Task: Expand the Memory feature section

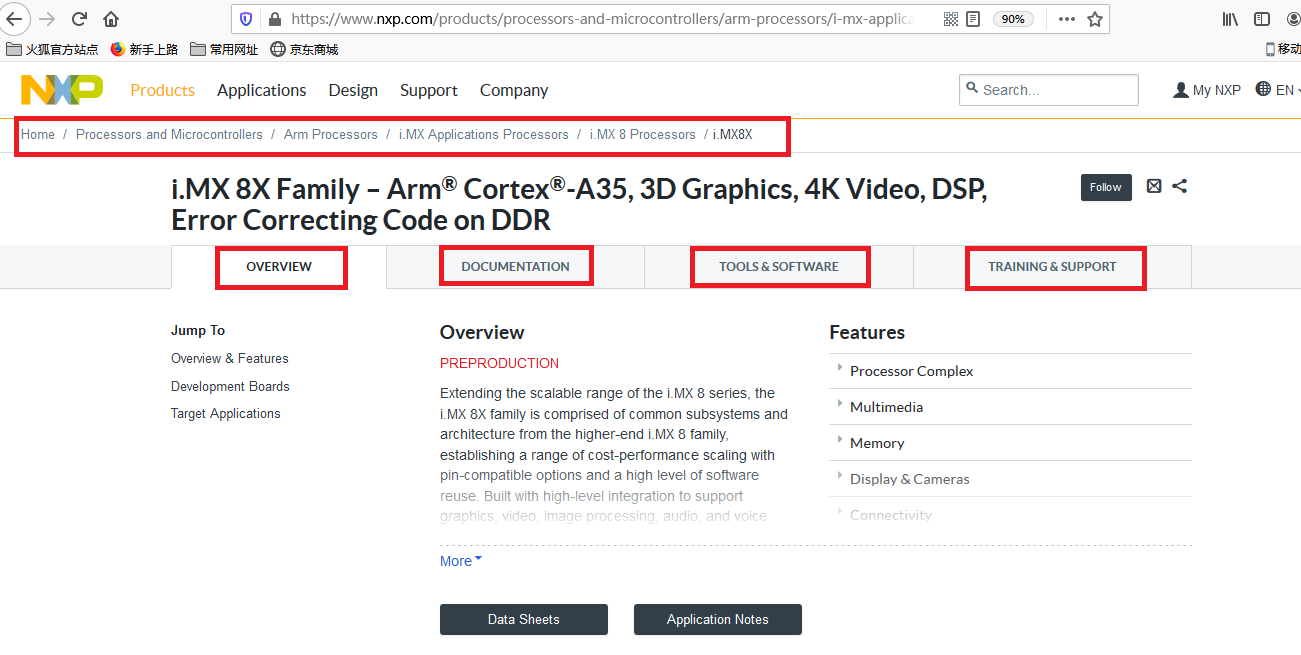Action: [877, 443]
